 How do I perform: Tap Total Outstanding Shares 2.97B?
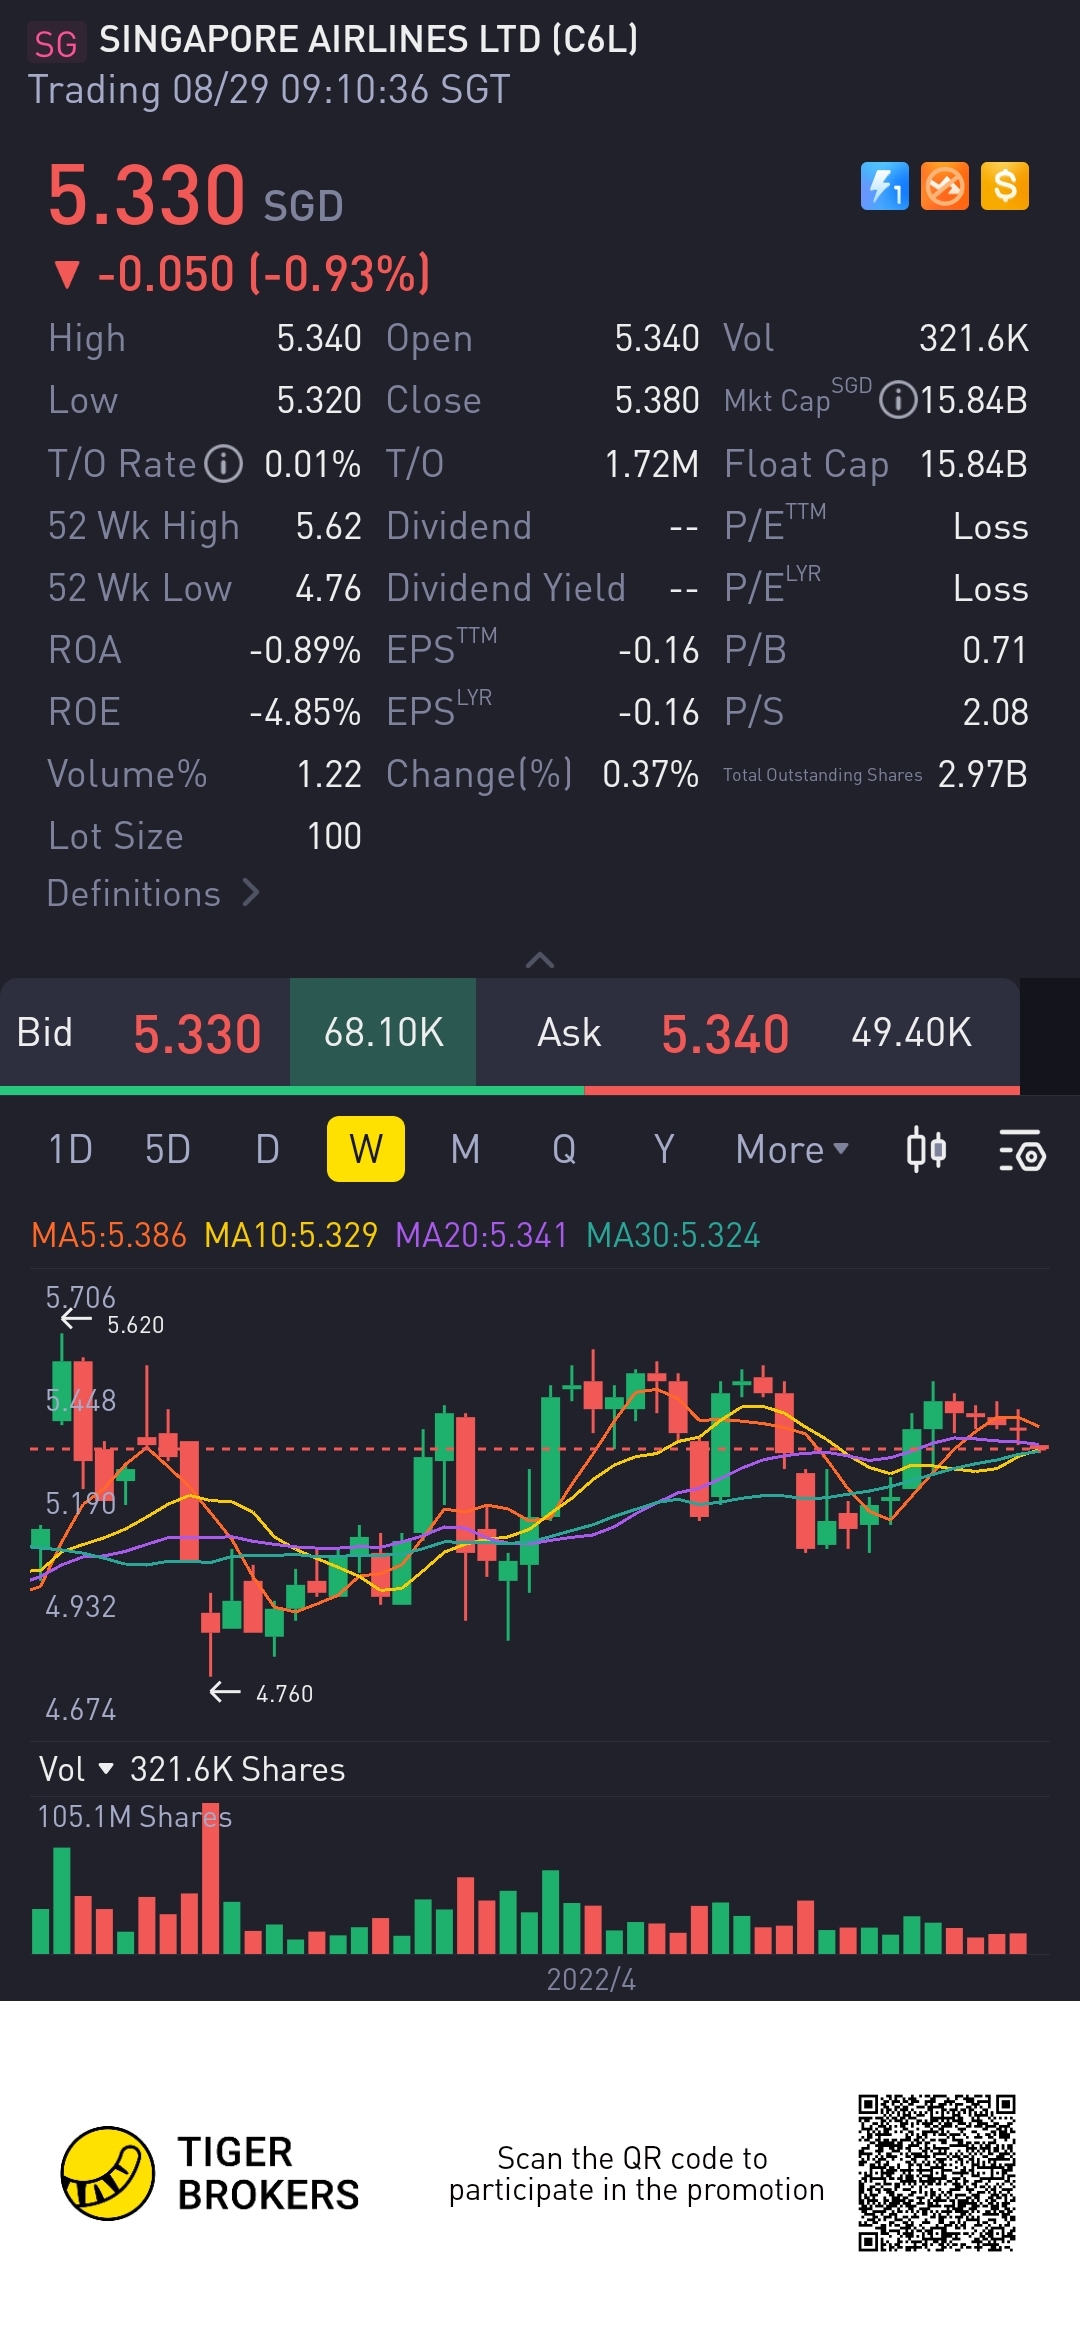(x=982, y=774)
